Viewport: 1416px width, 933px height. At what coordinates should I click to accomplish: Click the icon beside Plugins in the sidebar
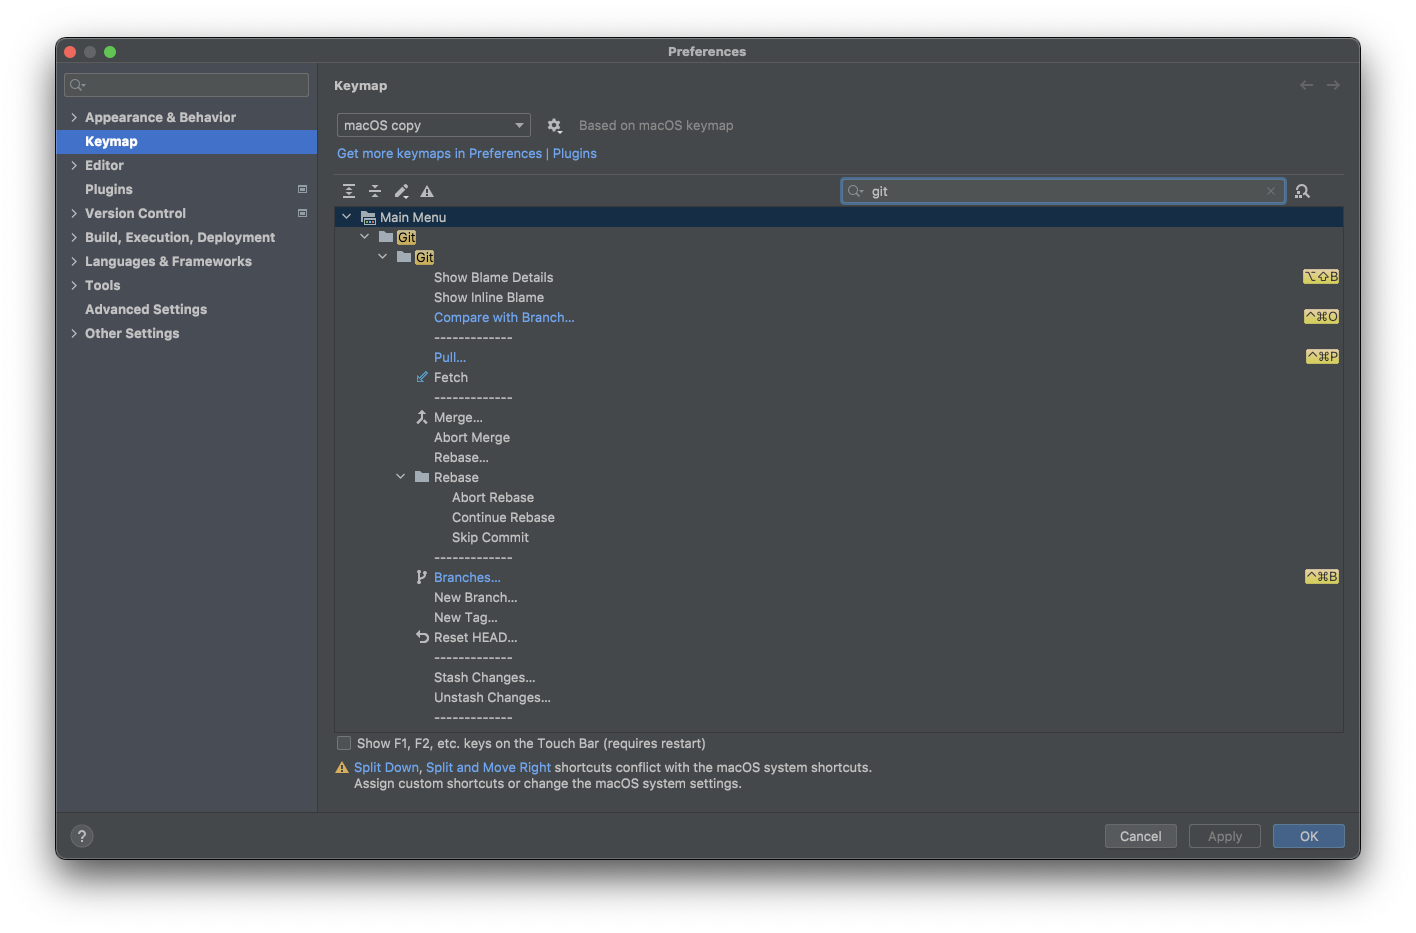pos(302,189)
